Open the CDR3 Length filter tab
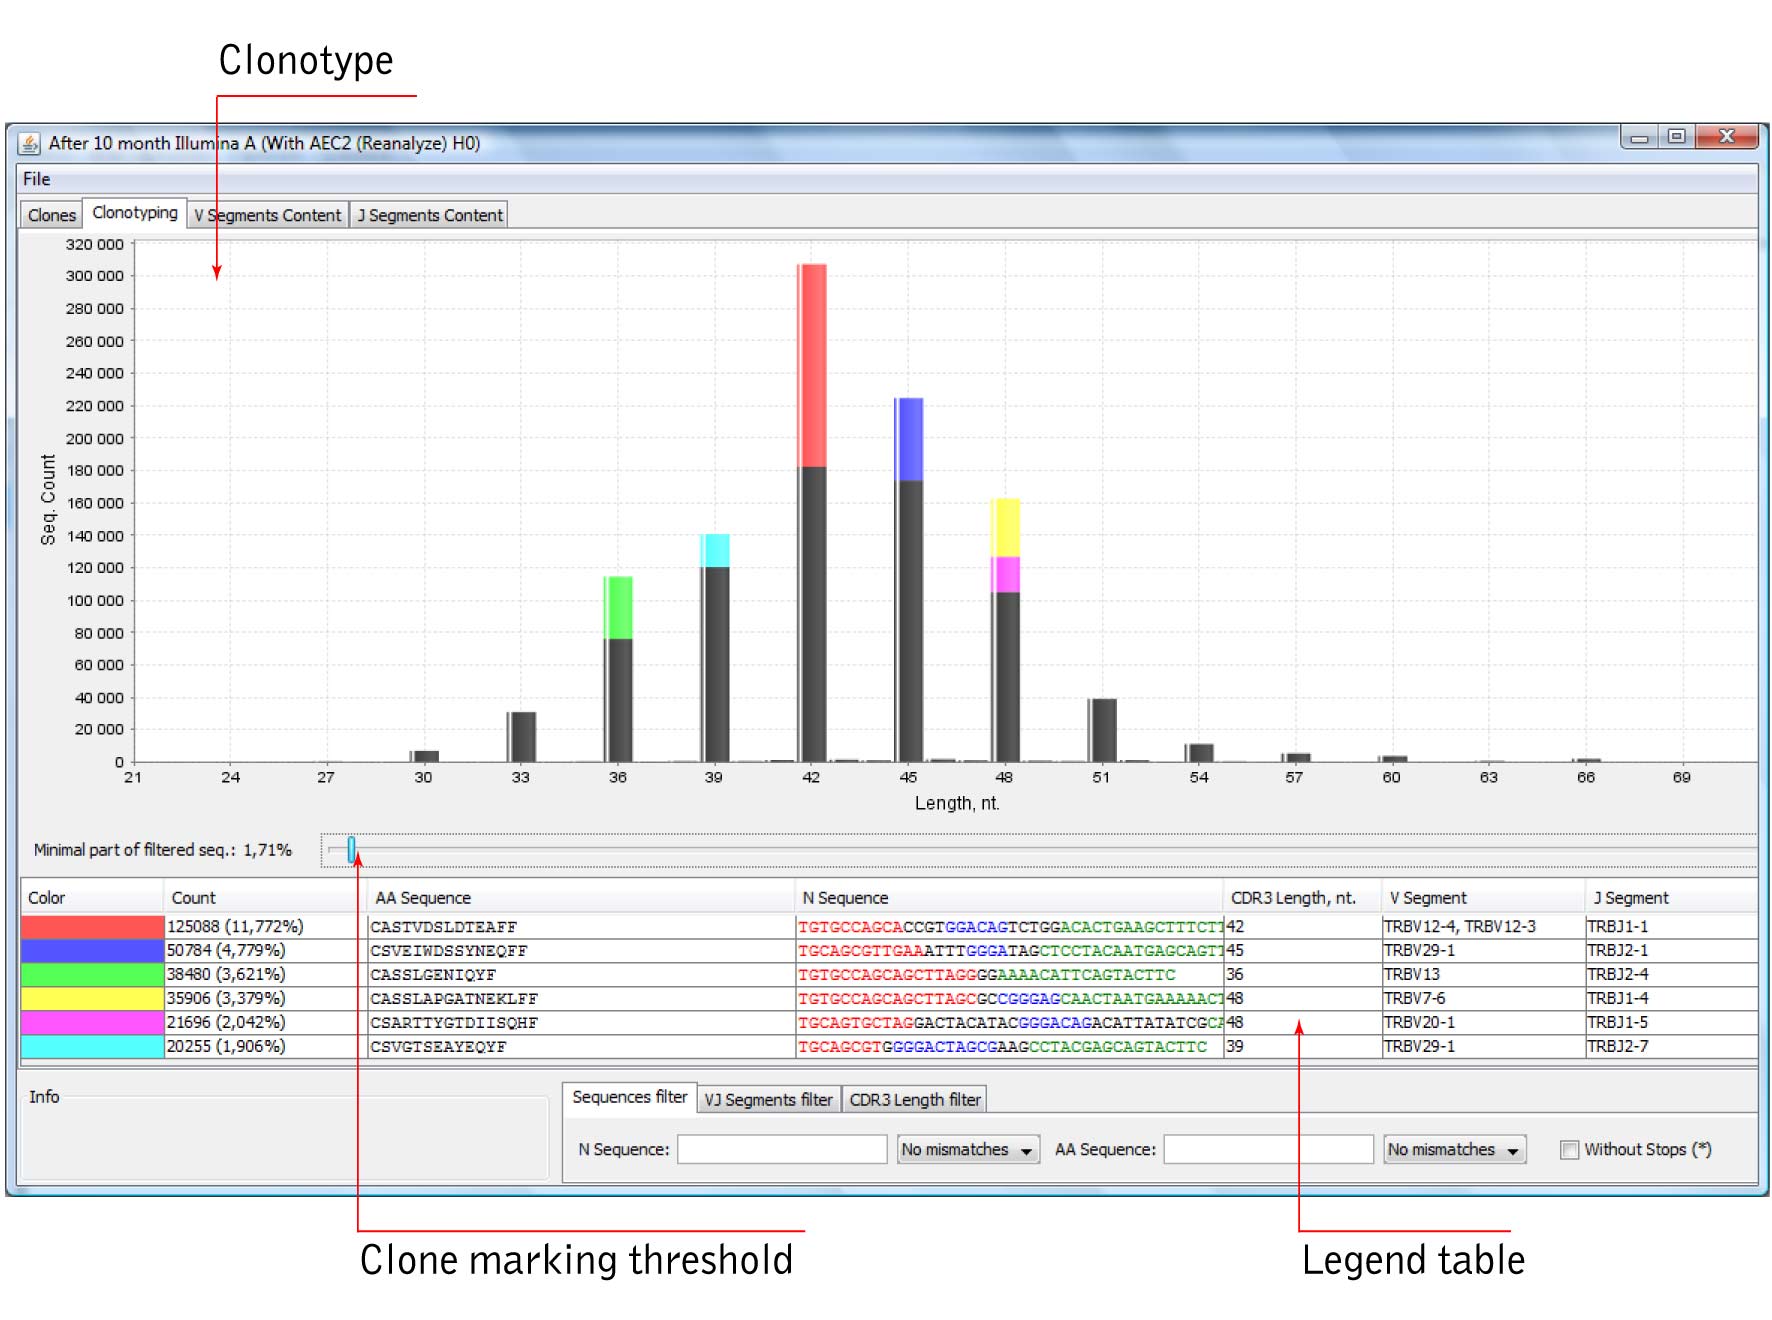 click(x=915, y=1100)
